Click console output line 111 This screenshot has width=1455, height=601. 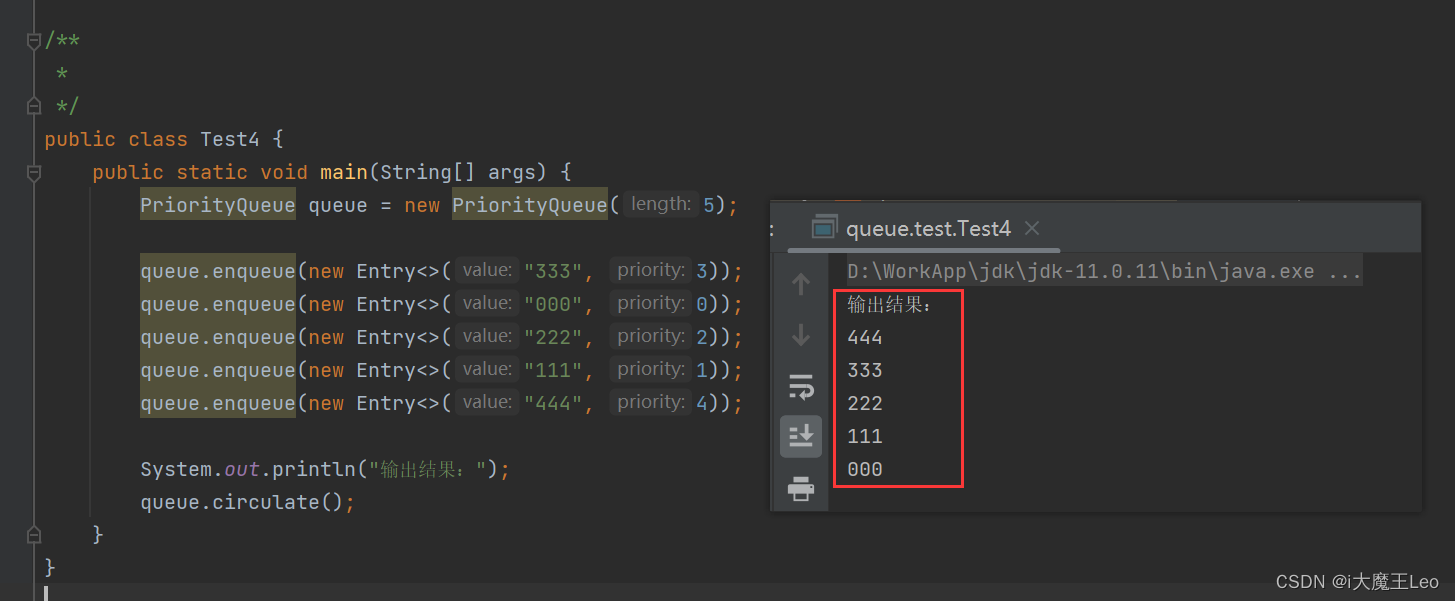pyautogui.click(x=865, y=437)
